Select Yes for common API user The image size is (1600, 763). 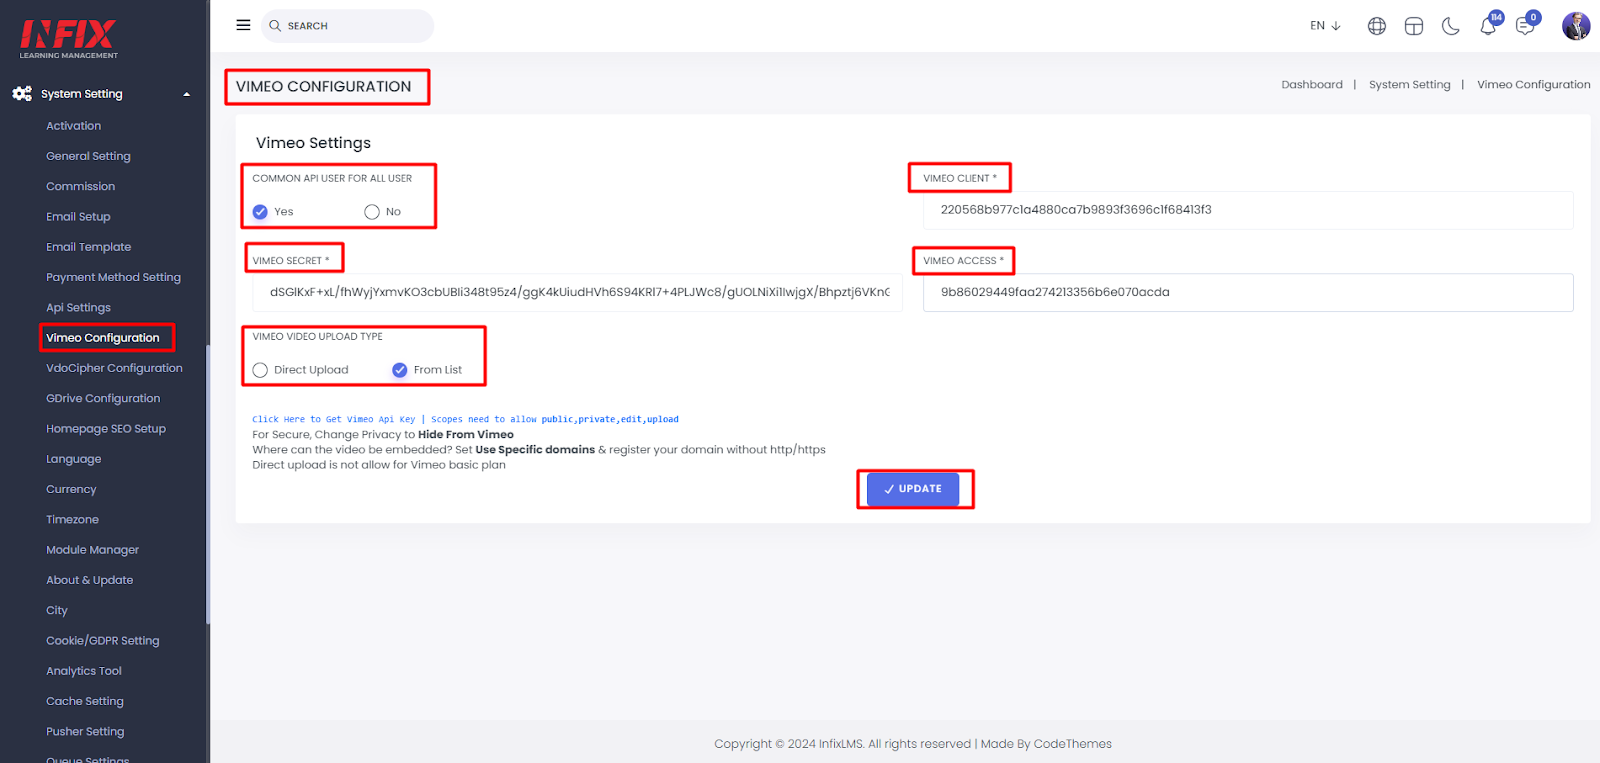(x=260, y=212)
